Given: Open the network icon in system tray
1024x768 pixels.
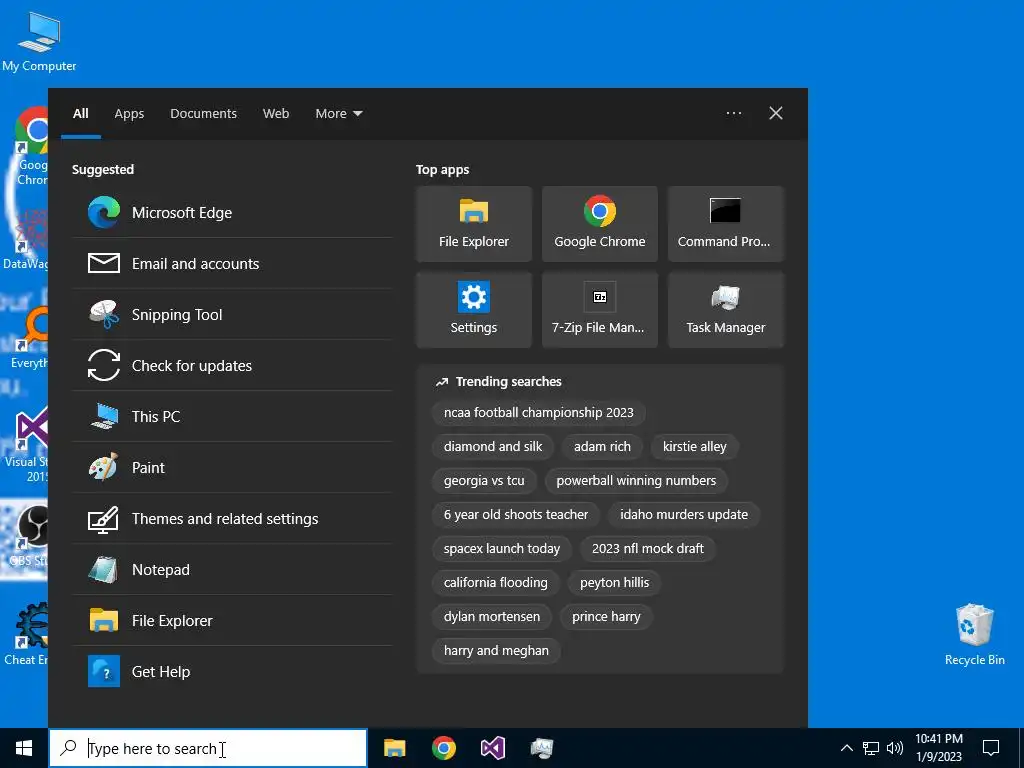Looking at the screenshot, I should (x=871, y=748).
